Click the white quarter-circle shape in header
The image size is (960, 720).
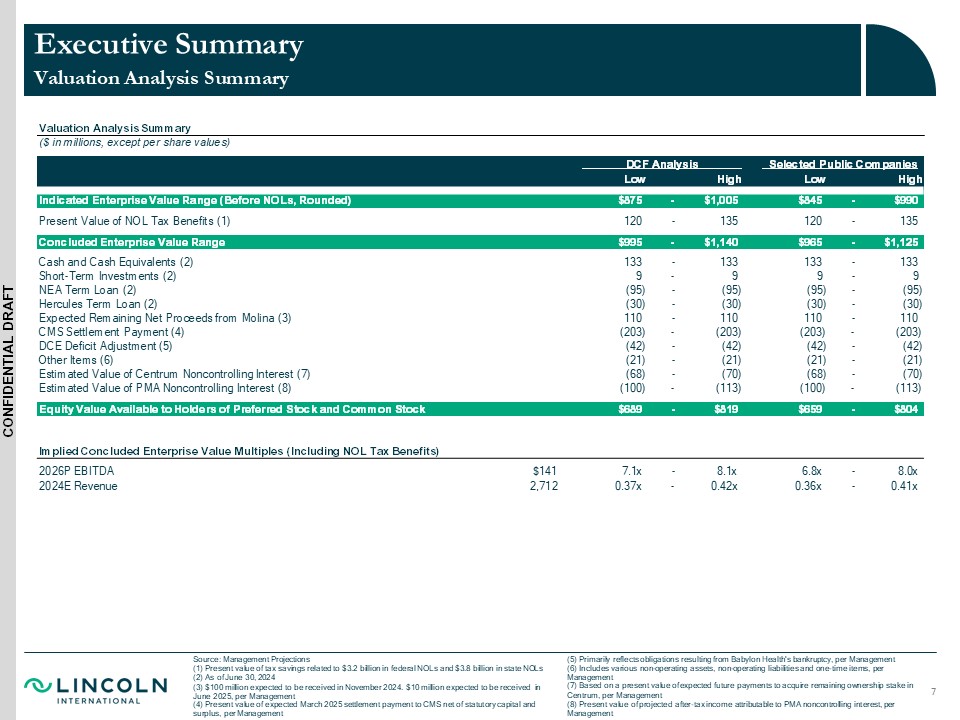click(x=900, y=60)
